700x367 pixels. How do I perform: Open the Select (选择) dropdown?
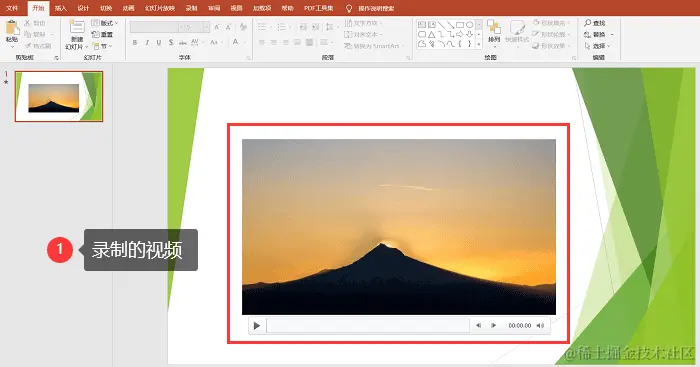tap(597, 46)
